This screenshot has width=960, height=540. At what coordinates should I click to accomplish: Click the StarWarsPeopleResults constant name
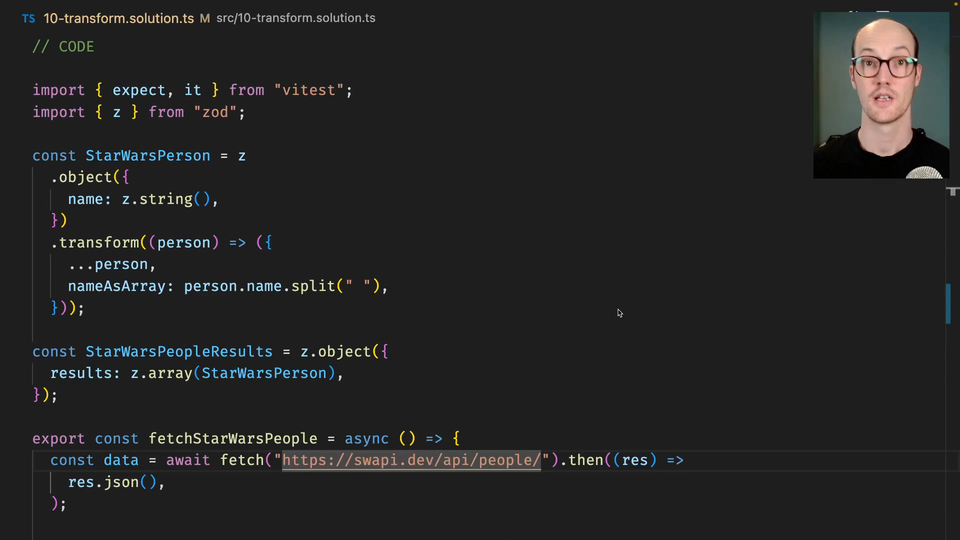point(178,351)
